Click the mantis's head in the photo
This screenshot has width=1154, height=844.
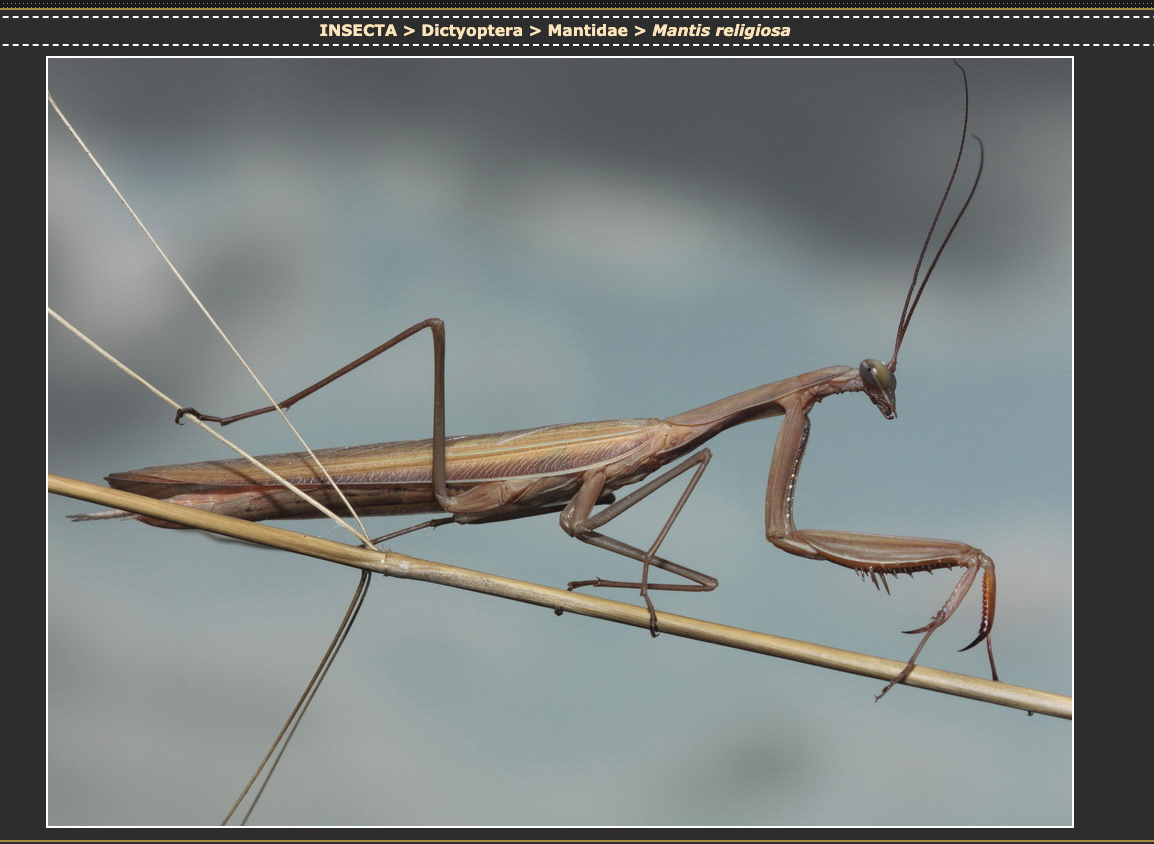pos(879,384)
